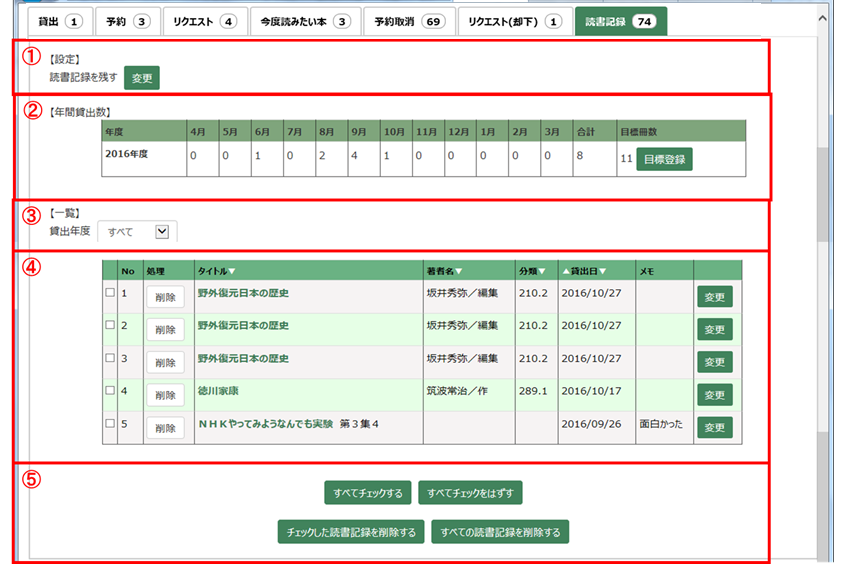Tick the checkbox for row 4
The width and height of the screenshot is (843, 586).
(109, 391)
